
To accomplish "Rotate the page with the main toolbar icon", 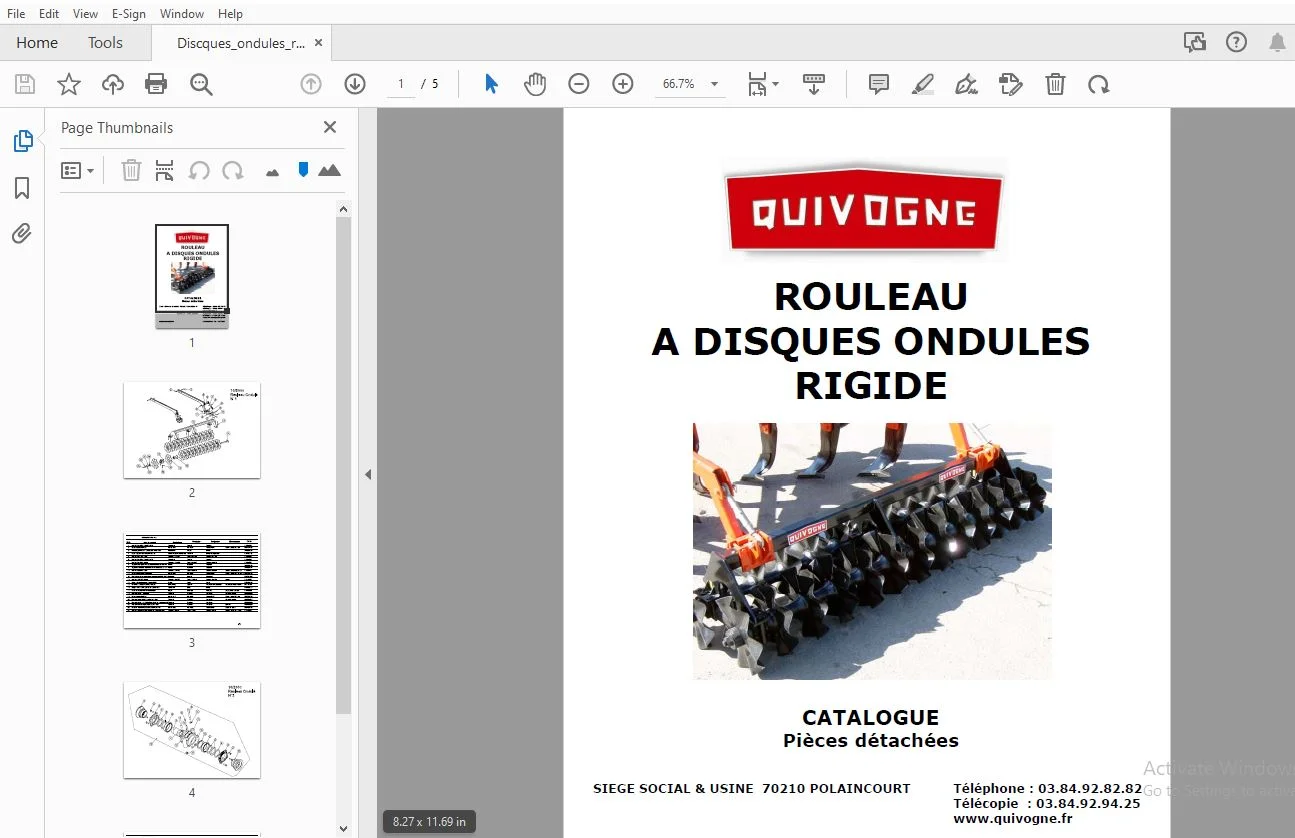I will pyautogui.click(x=1099, y=84).
